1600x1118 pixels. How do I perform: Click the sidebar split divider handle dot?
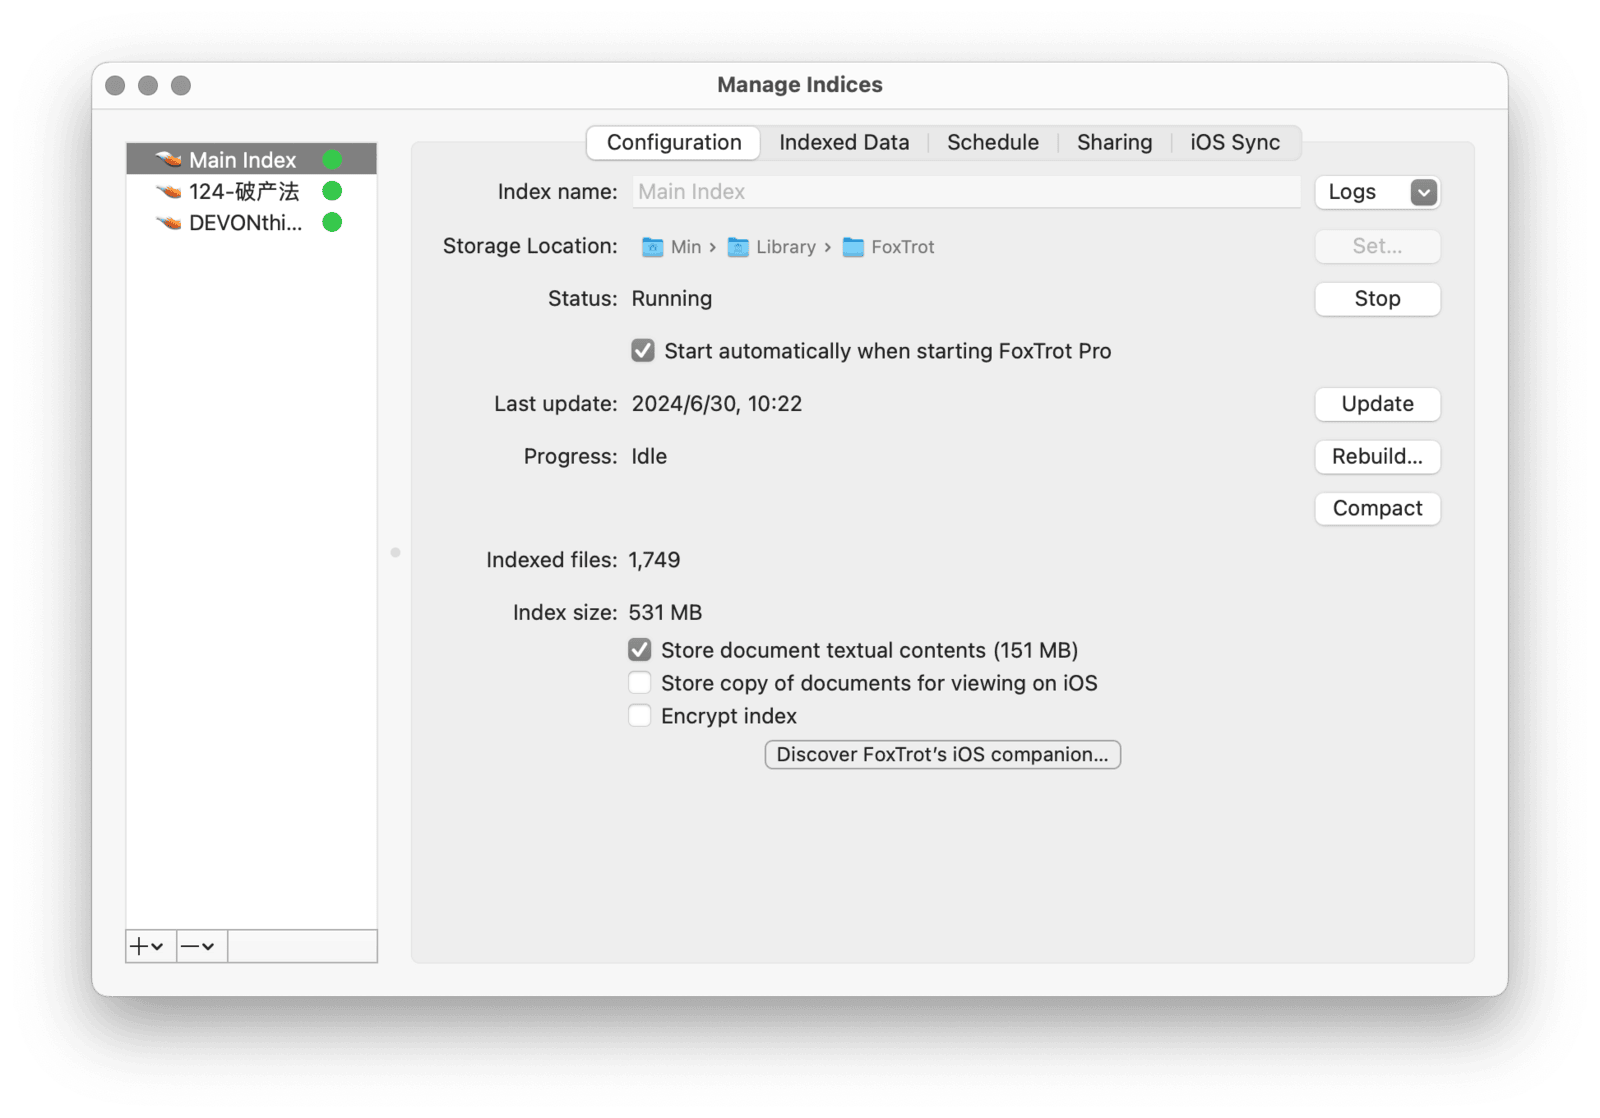click(x=395, y=552)
